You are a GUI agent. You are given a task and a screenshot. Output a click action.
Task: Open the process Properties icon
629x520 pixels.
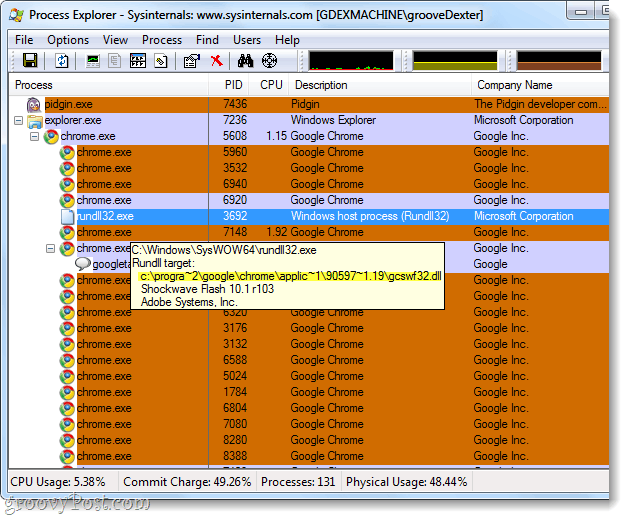[192, 61]
